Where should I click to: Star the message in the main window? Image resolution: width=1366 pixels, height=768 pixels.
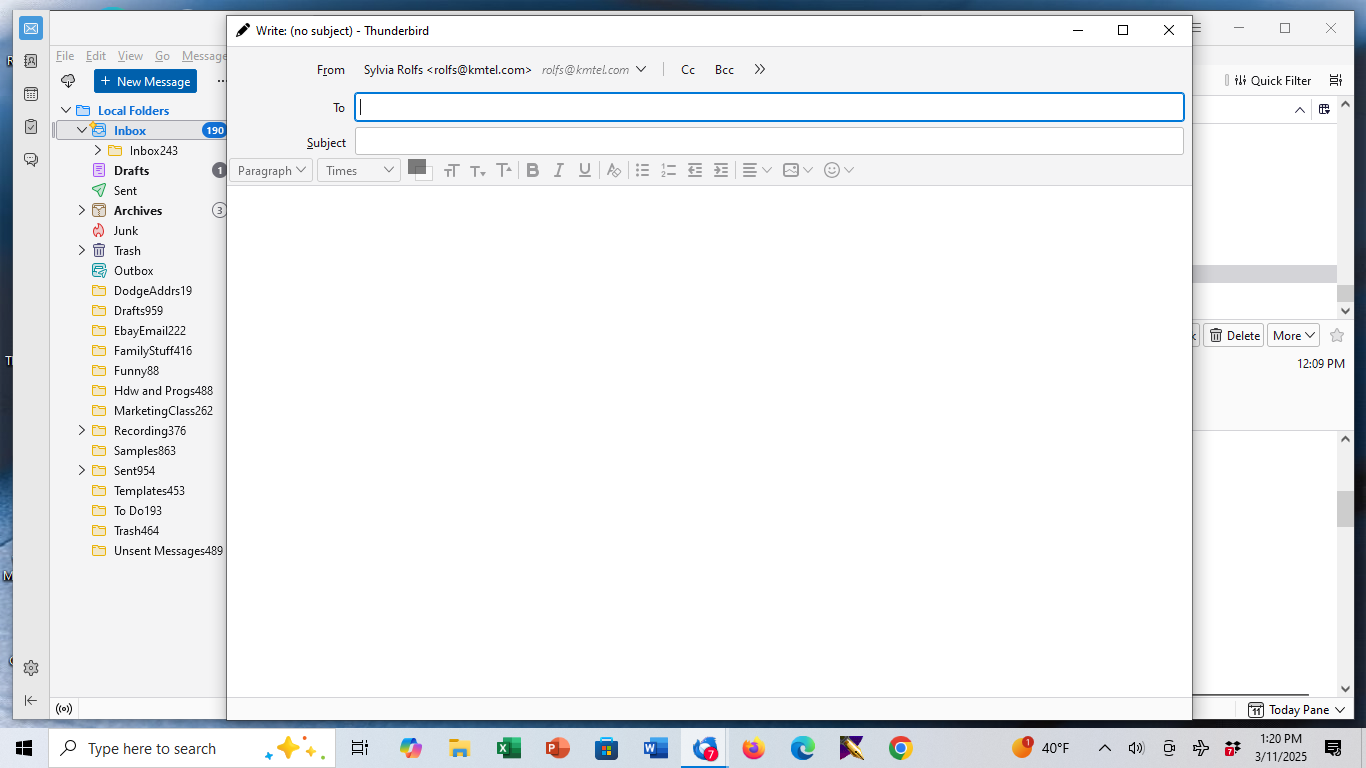tap(1337, 336)
